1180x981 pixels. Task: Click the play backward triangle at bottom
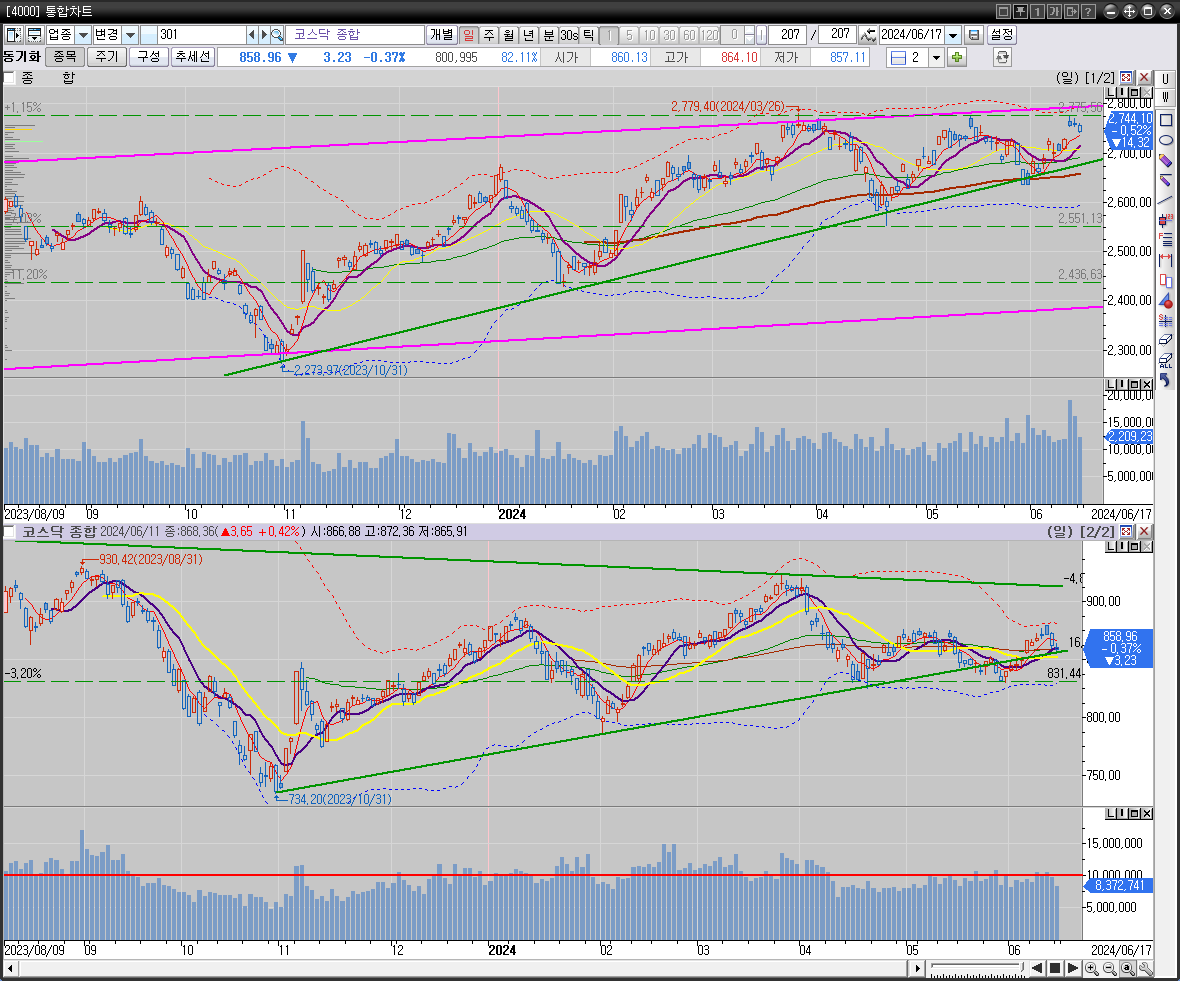click(x=1037, y=968)
